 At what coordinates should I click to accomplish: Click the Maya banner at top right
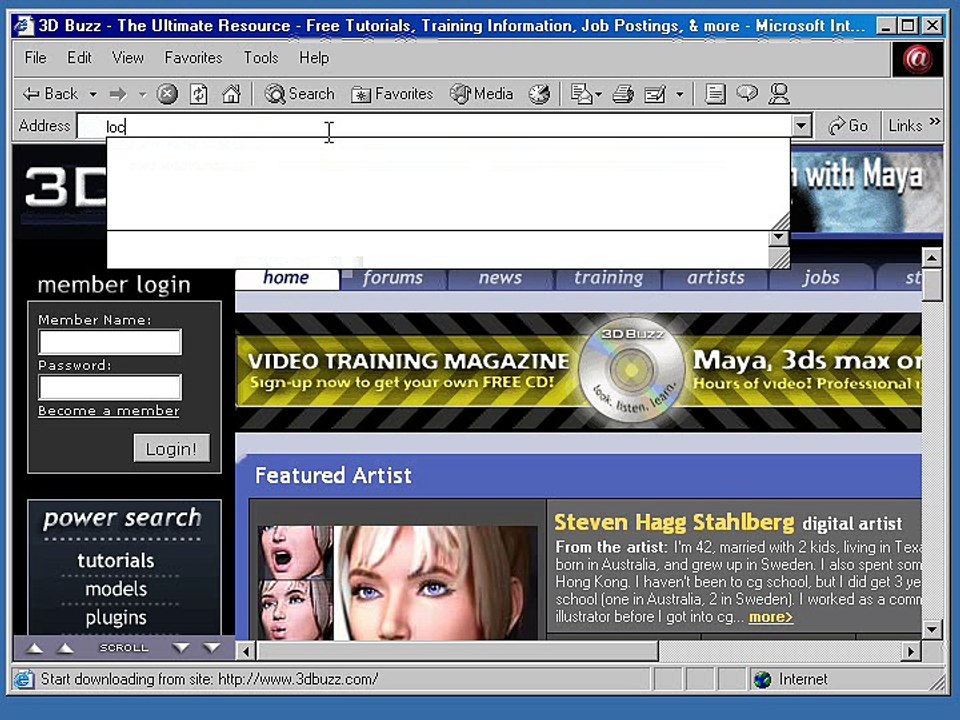(x=866, y=191)
